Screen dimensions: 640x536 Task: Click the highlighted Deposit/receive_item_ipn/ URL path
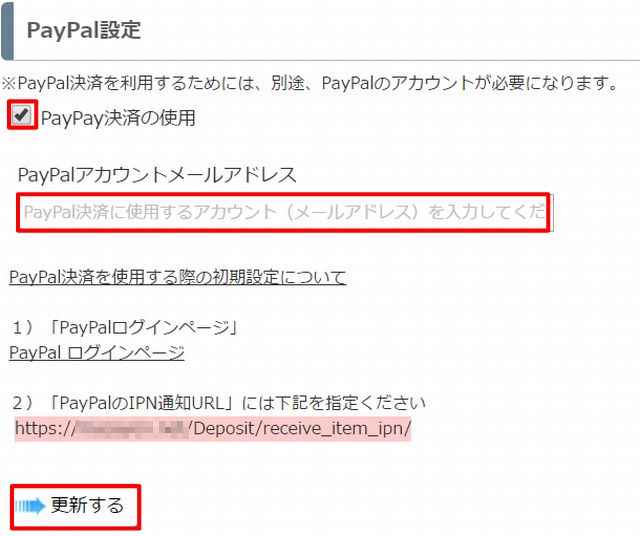300,429
